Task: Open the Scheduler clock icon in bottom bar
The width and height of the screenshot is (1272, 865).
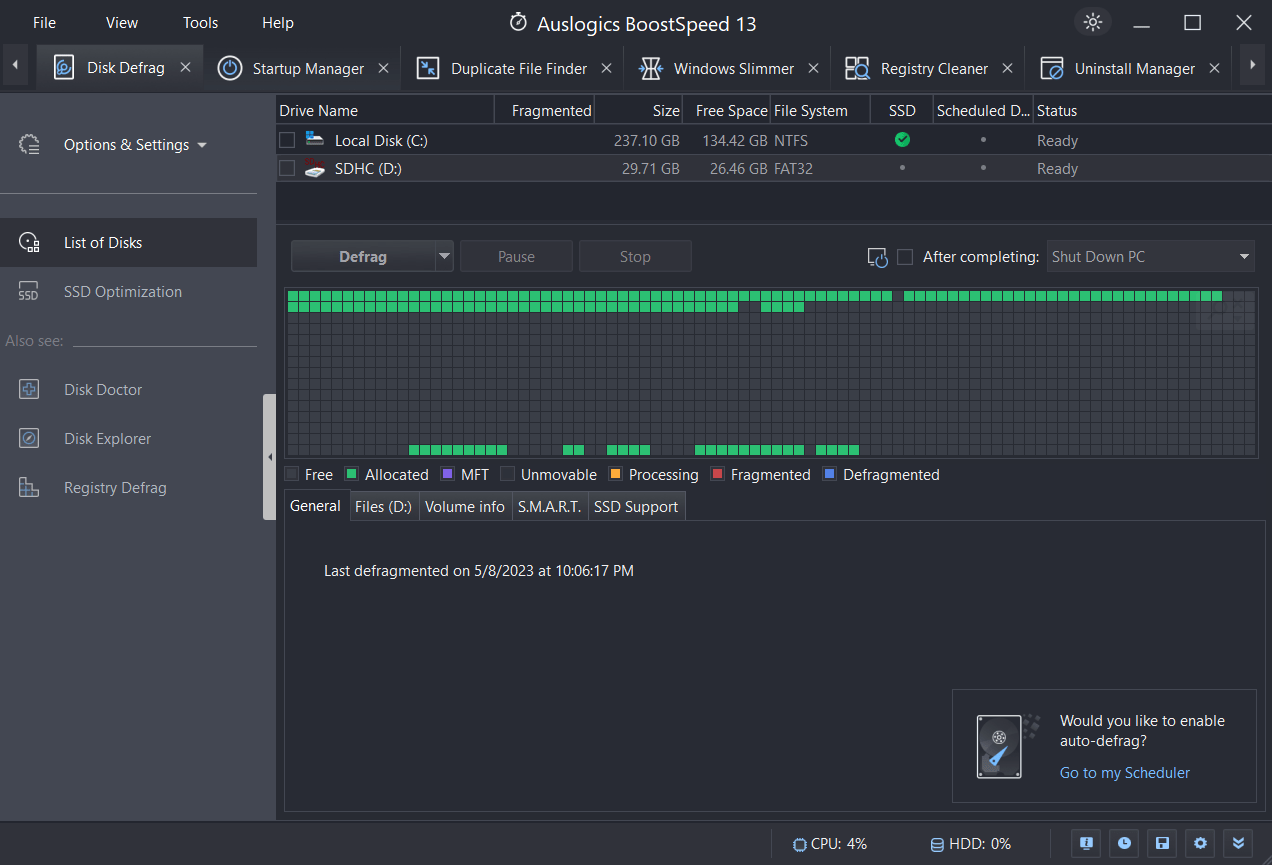Action: tap(1123, 843)
